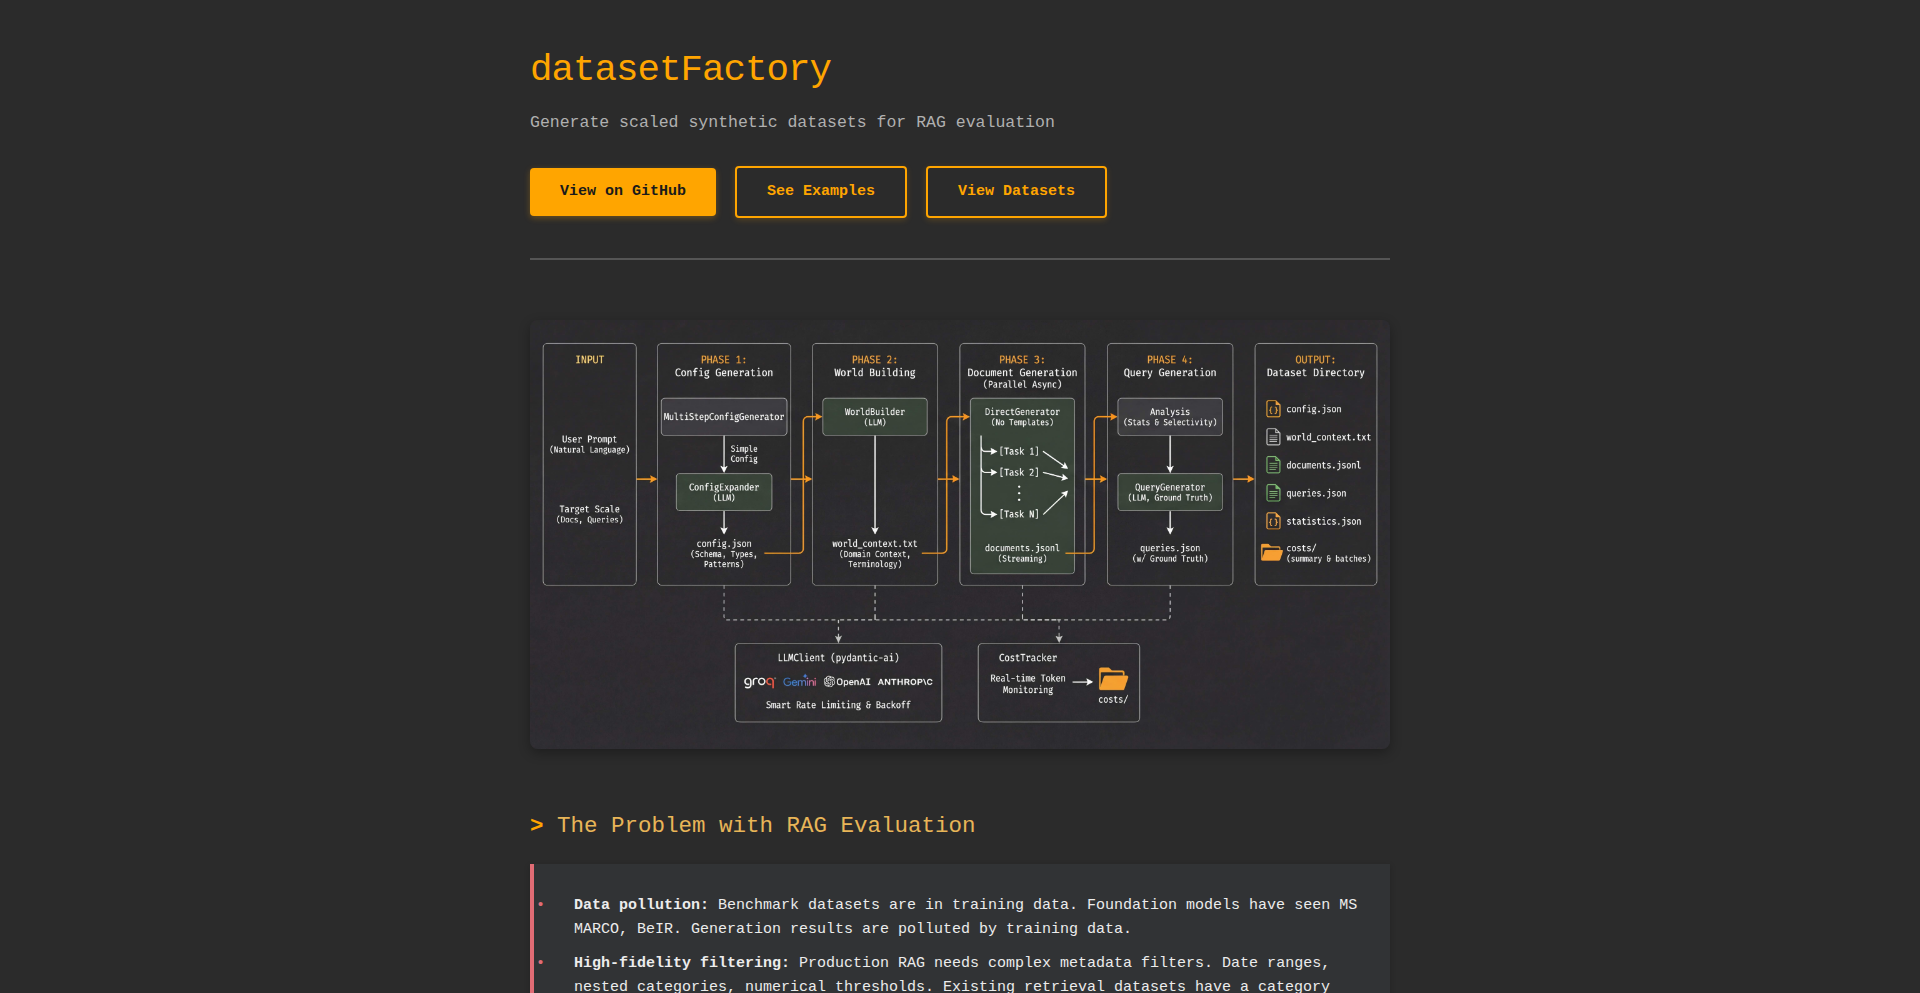The image size is (1920, 993).
Task: Click "config.json (Schema, Types, Patterns)" in Phase 1
Action: (x=724, y=554)
